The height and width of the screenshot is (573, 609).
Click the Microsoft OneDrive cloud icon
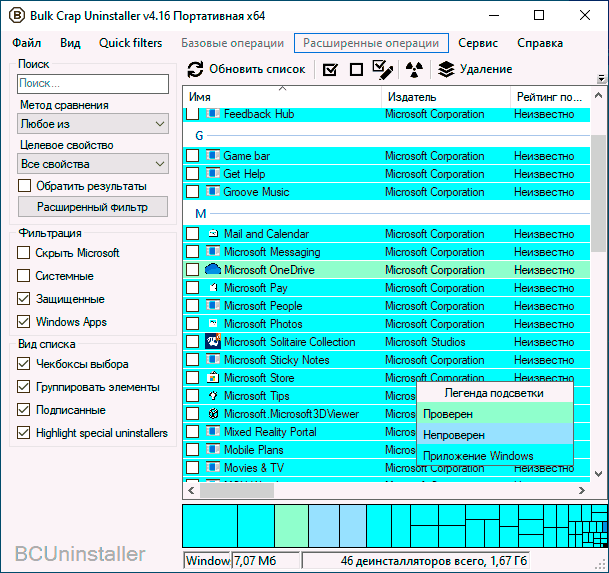pyautogui.click(x=213, y=269)
